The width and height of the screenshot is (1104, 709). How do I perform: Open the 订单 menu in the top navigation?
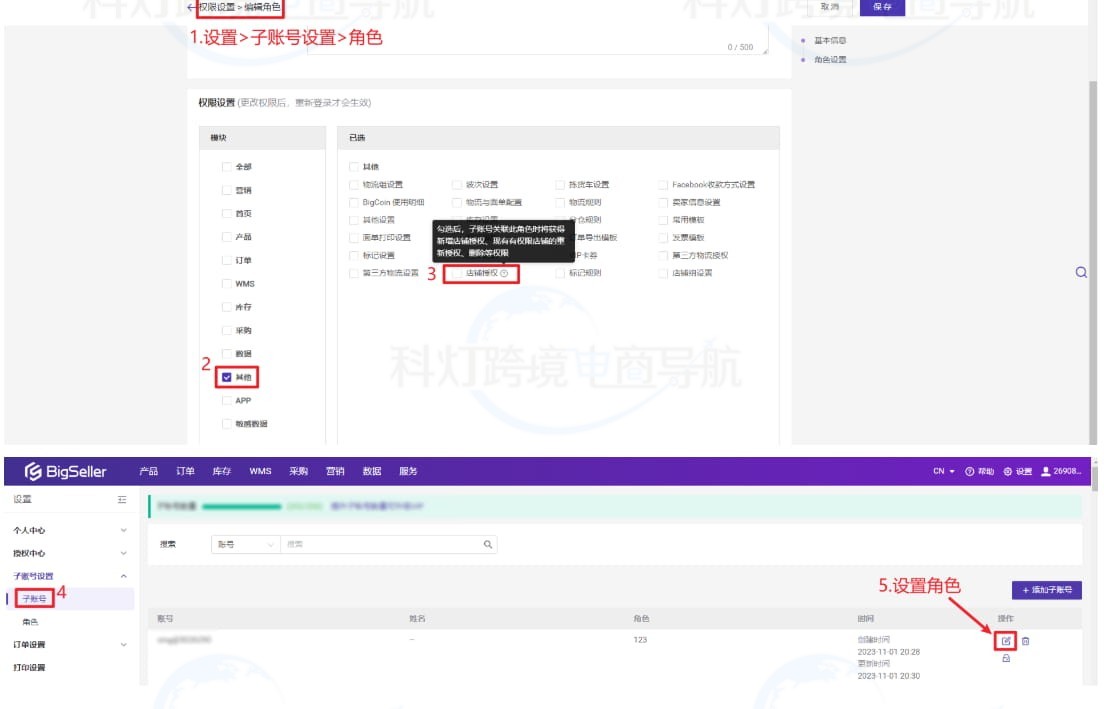tap(185, 472)
